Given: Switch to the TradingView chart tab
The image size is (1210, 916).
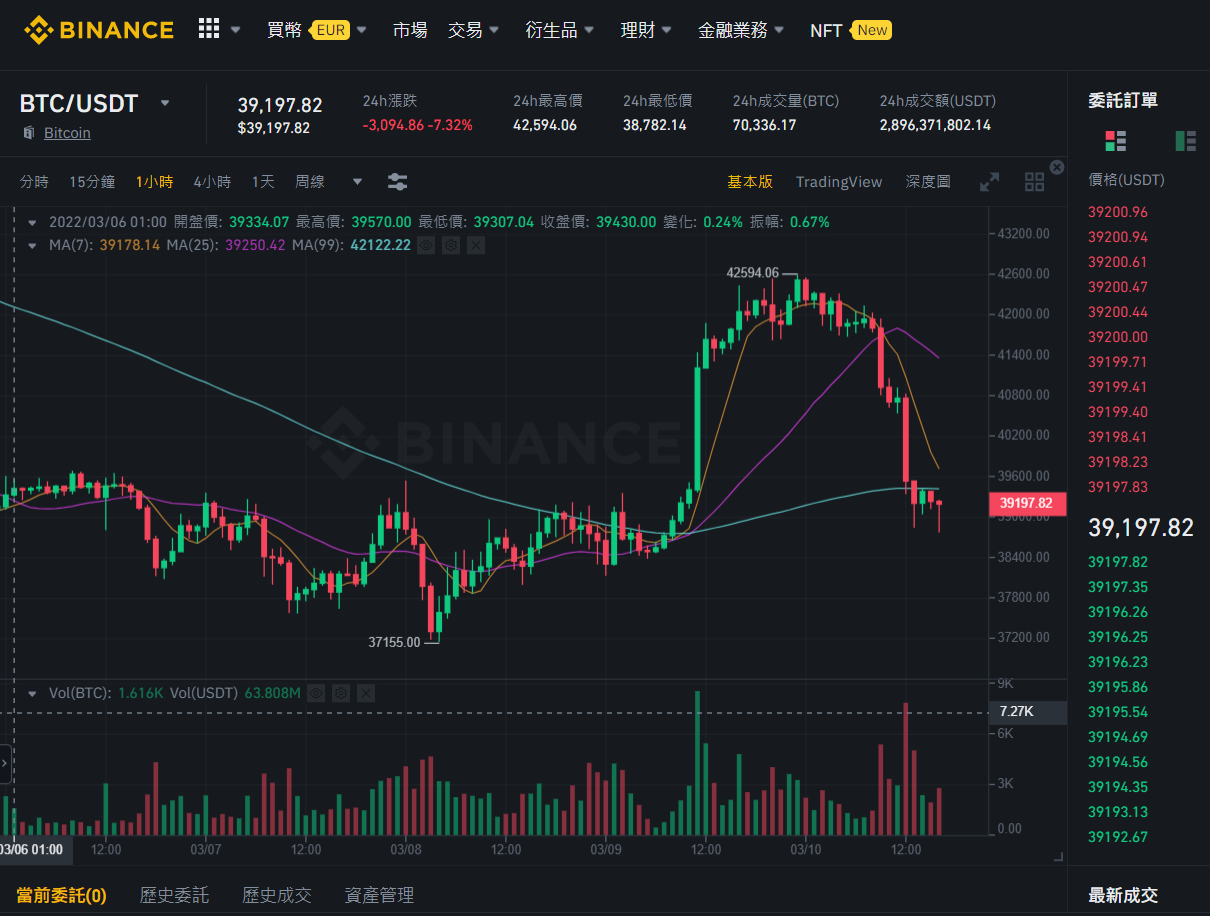Looking at the screenshot, I should [x=839, y=182].
